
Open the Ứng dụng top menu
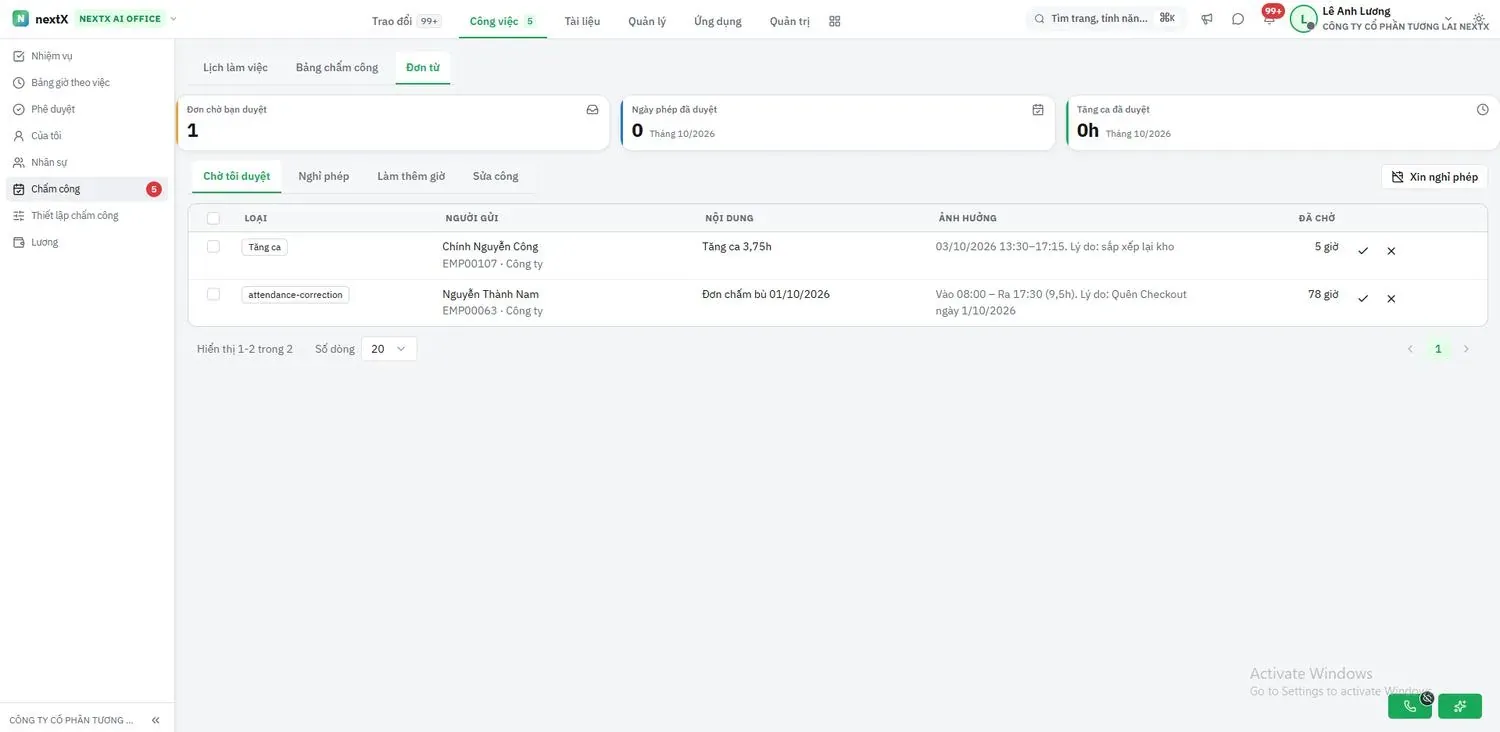pyautogui.click(x=718, y=21)
